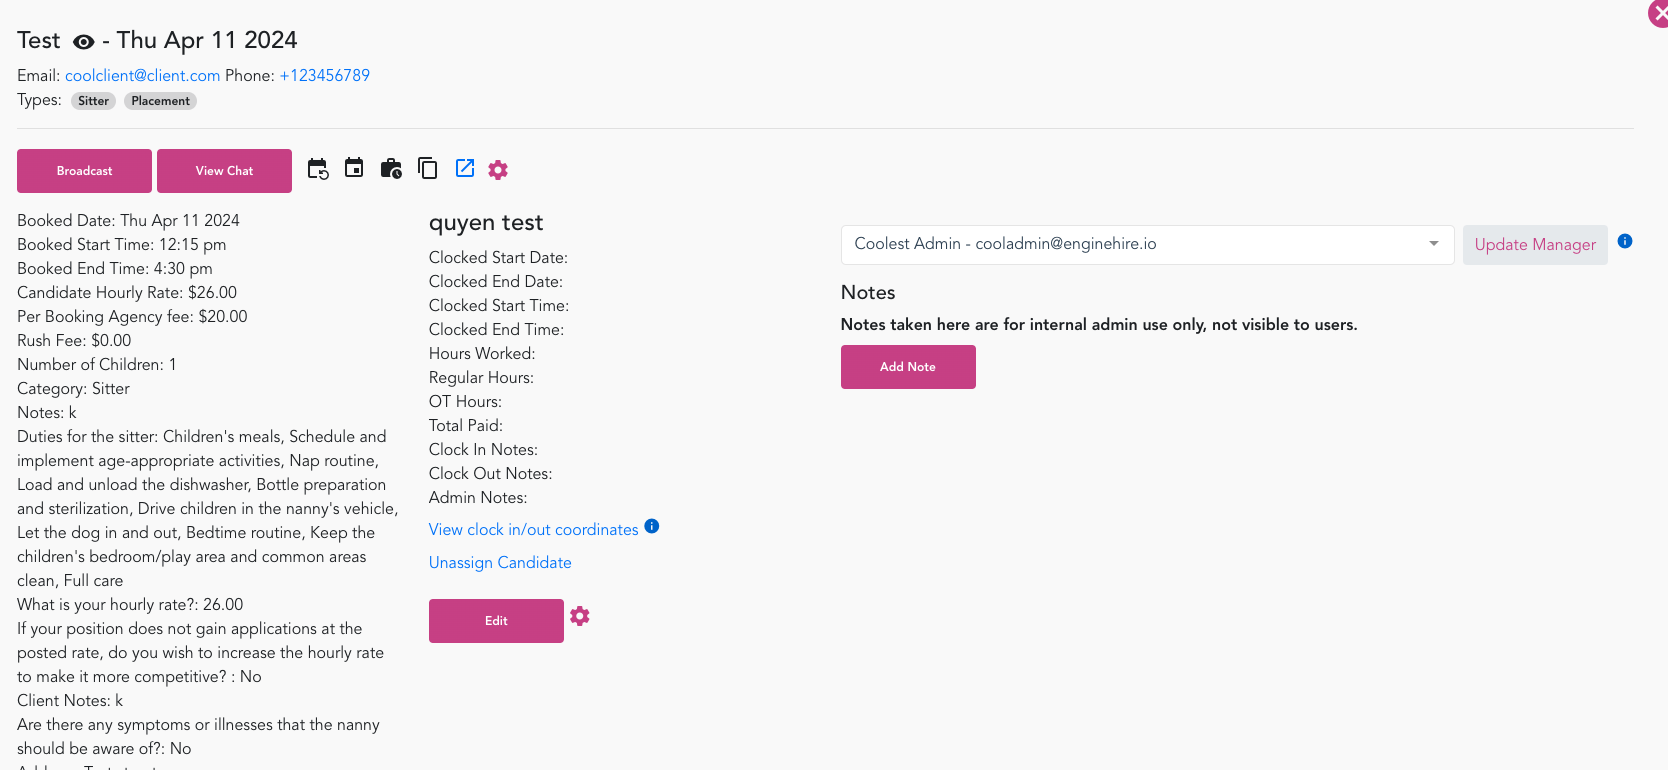The image size is (1668, 770).
Task: Close the booking detail panel
Action: coord(1659,13)
